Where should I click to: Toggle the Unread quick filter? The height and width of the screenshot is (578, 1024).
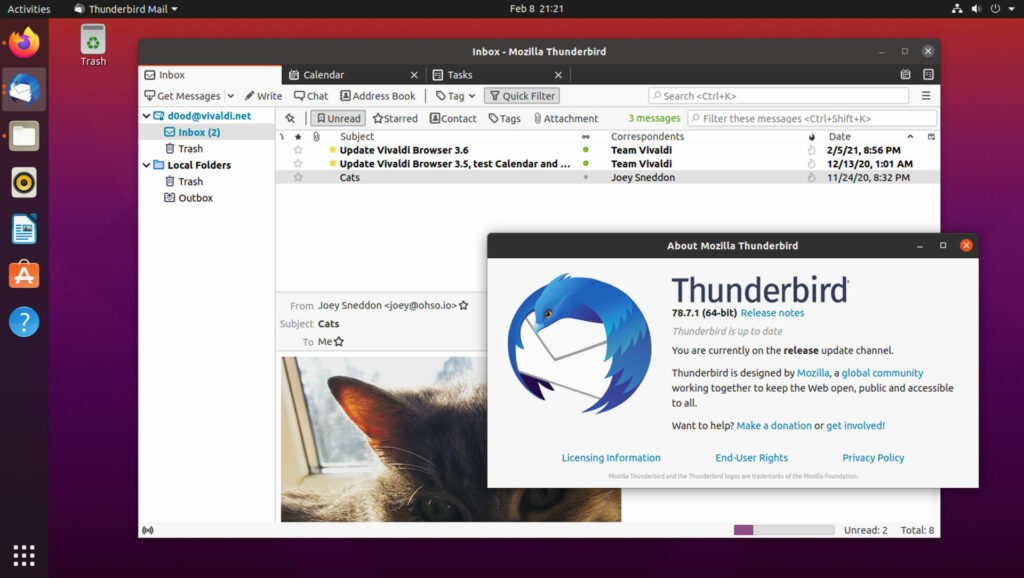coord(338,118)
